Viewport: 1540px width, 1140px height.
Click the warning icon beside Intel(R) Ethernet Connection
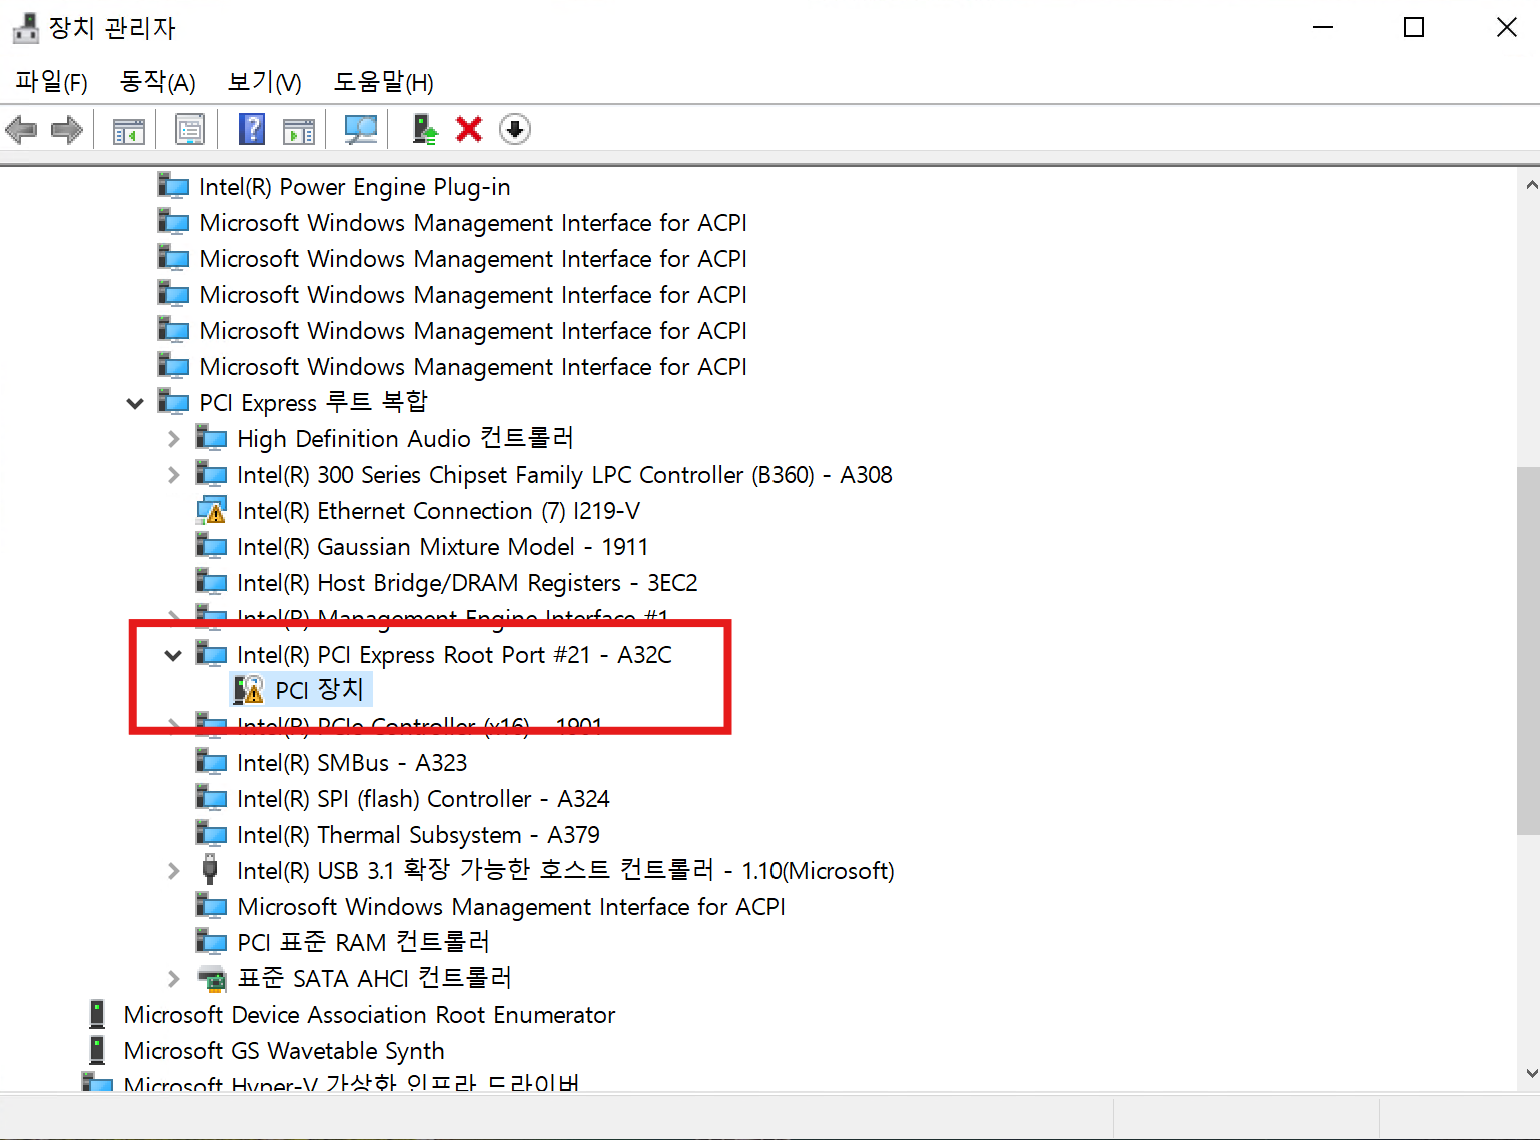click(211, 510)
